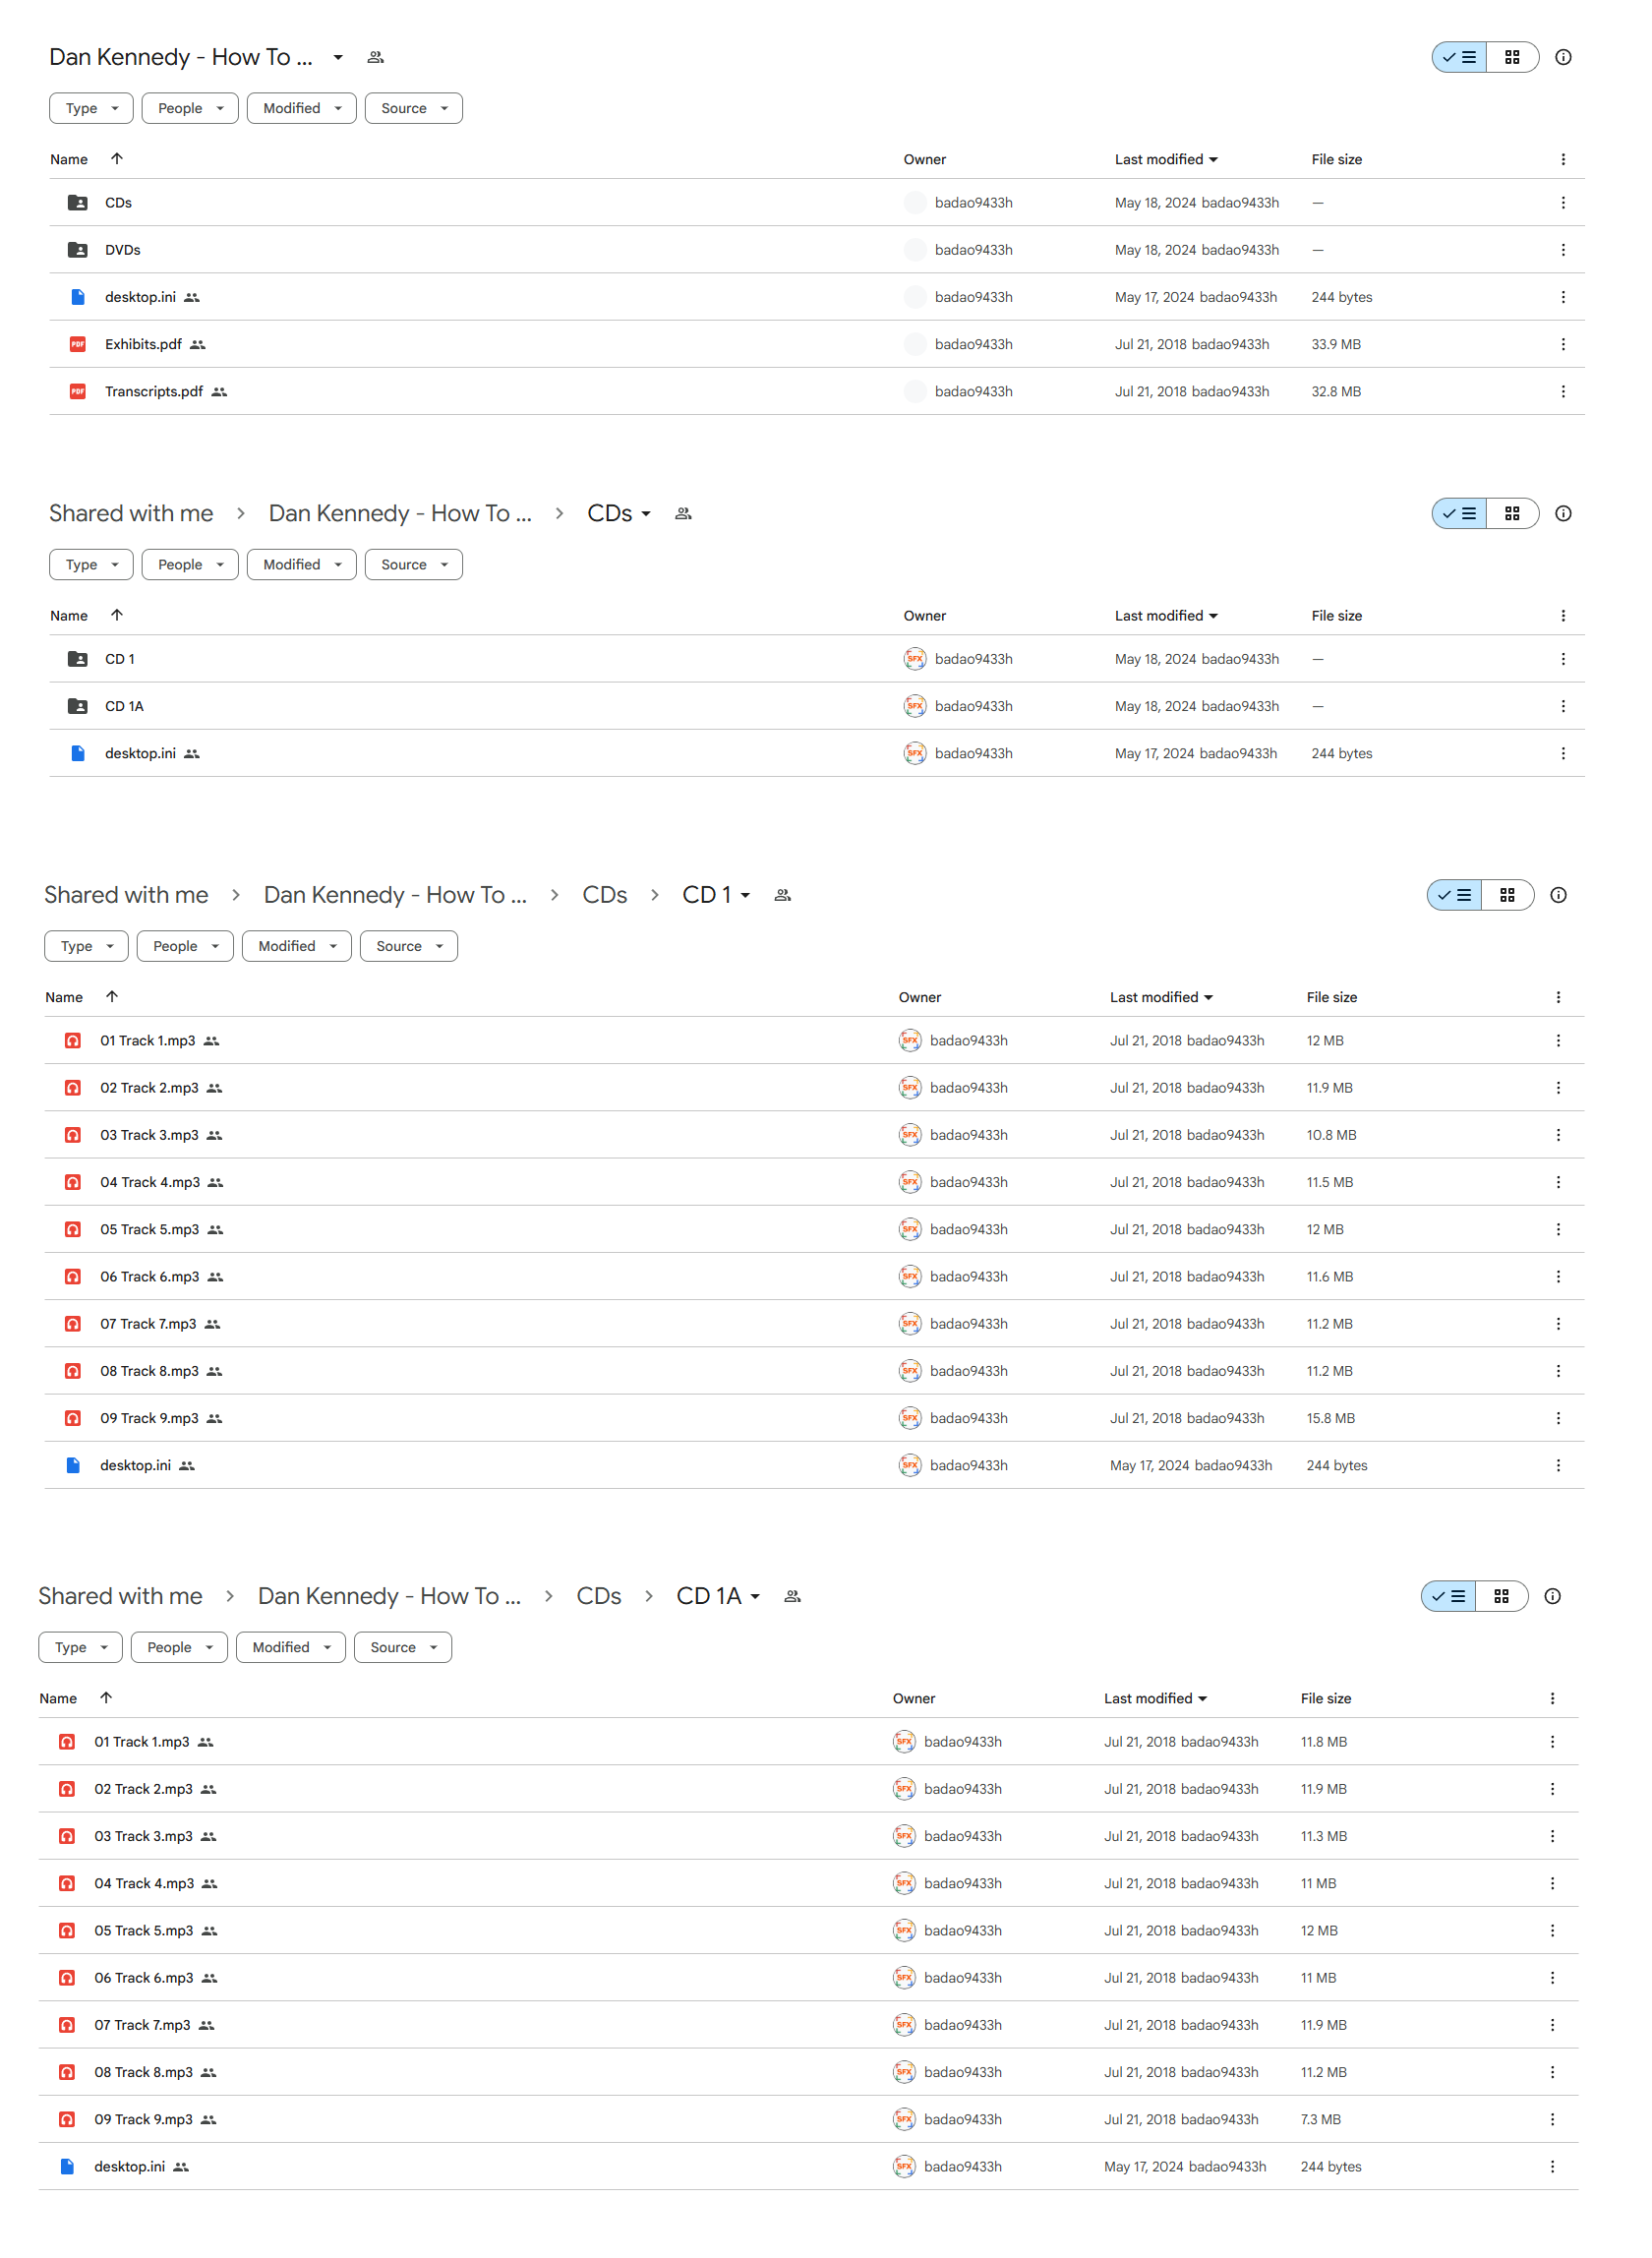
Task: Select list layout in CD 1 panel
Action: pos(1454,895)
